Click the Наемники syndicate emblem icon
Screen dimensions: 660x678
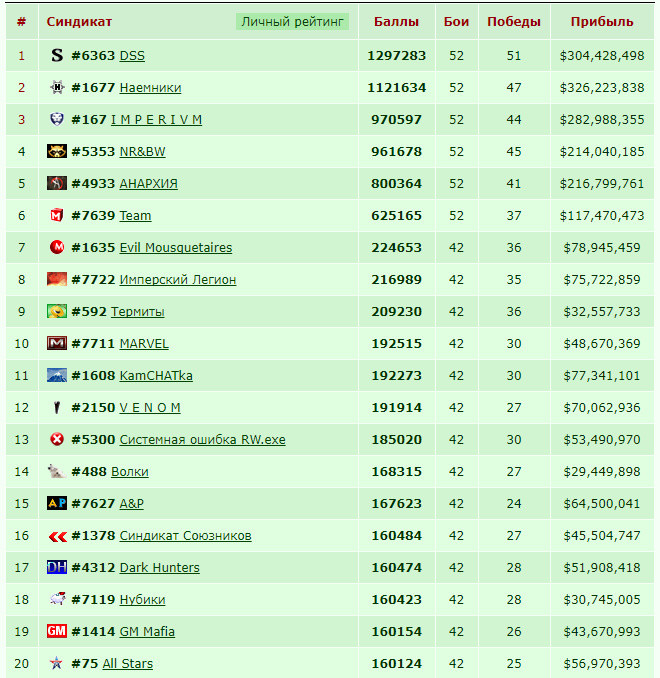click(57, 87)
